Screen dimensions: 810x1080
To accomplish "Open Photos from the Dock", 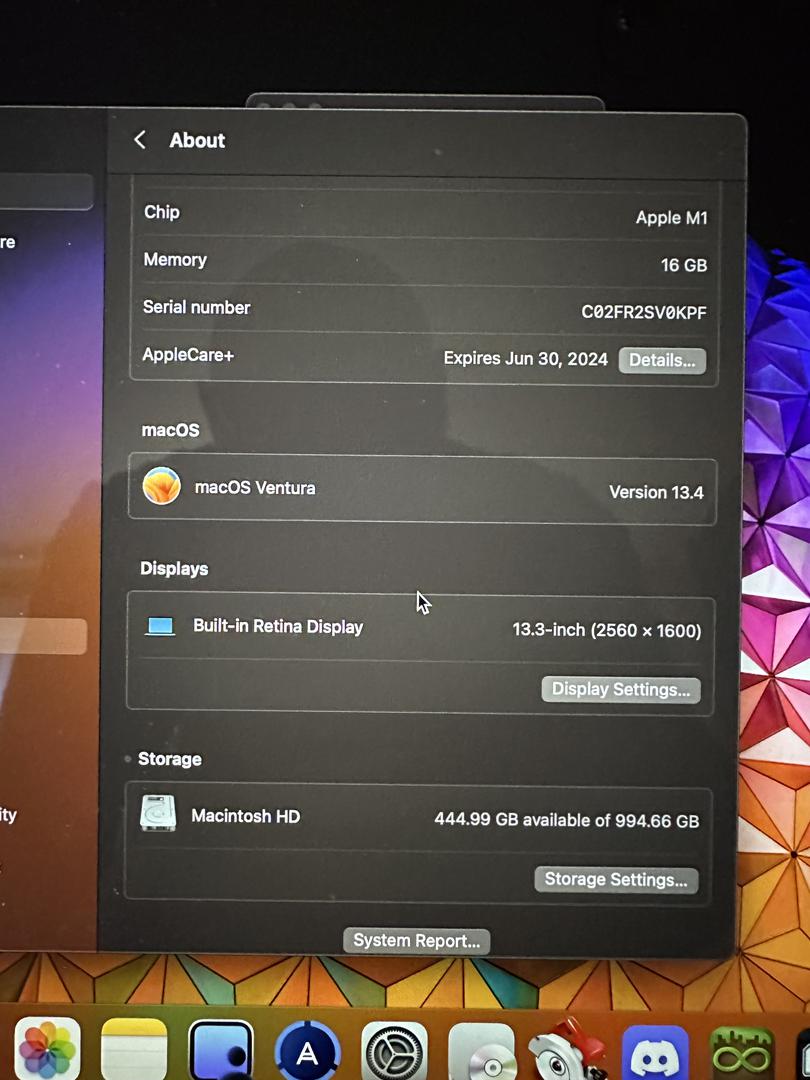I will [48, 1050].
